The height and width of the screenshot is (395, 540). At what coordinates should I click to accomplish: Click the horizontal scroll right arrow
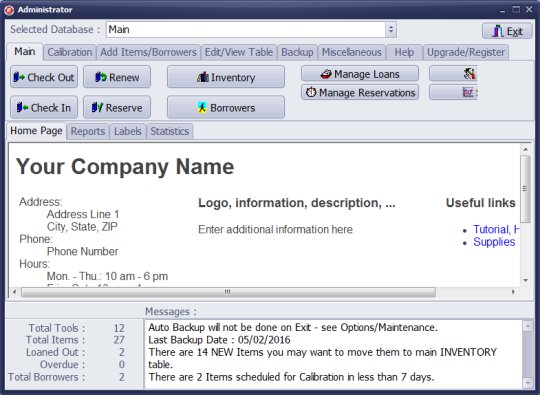513,292
